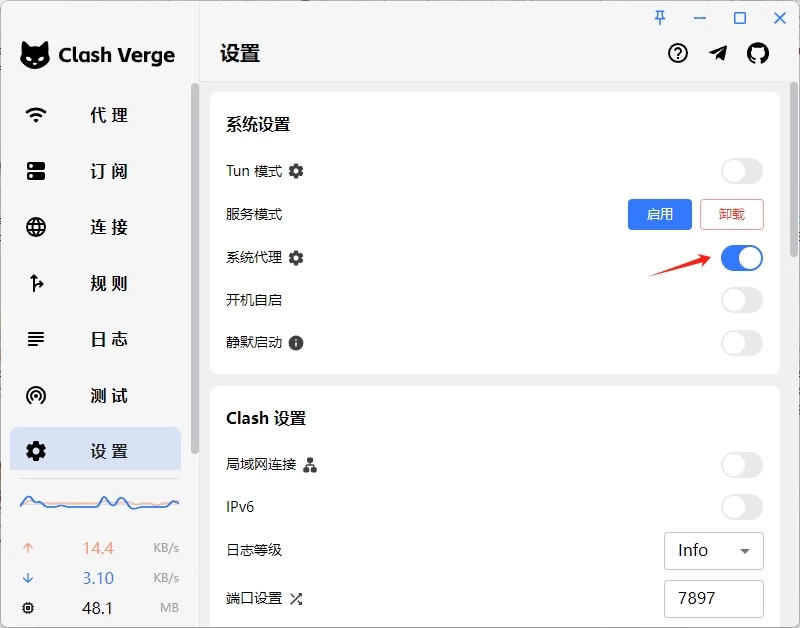The width and height of the screenshot is (800, 628).
Task: Click the memory chip usage icon
Action: point(28,608)
